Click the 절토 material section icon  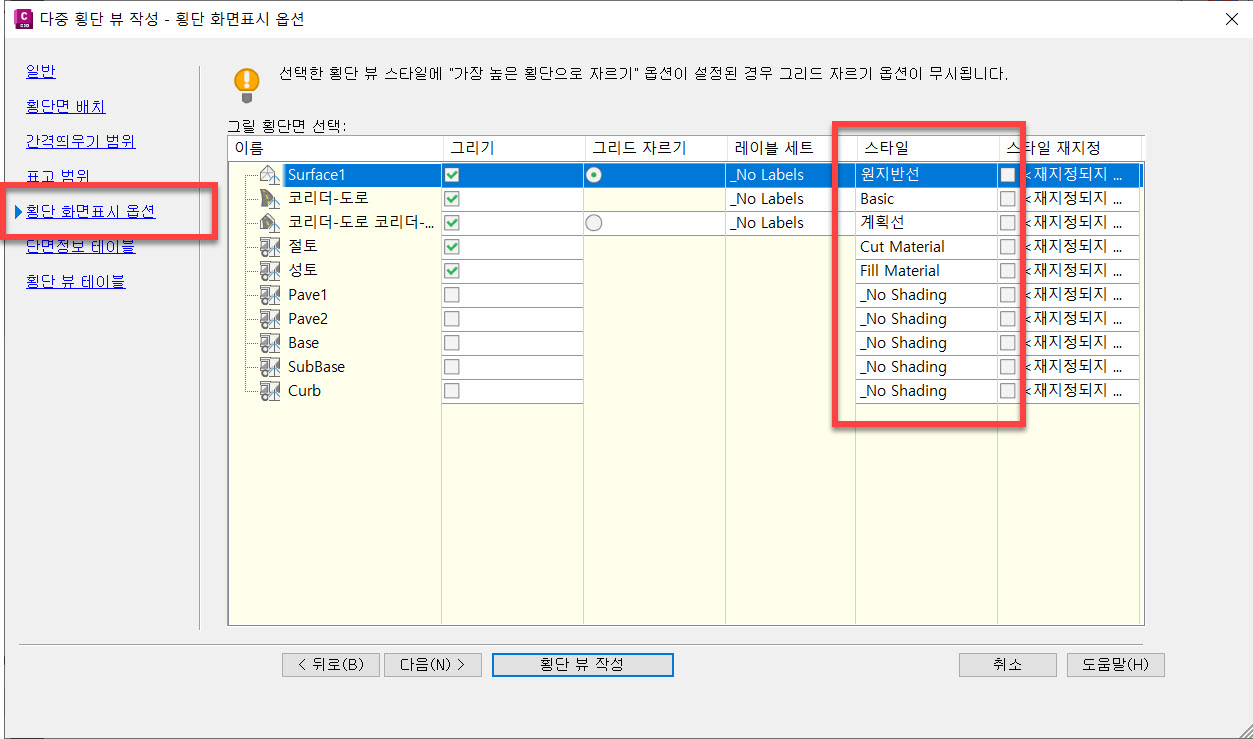point(269,247)
